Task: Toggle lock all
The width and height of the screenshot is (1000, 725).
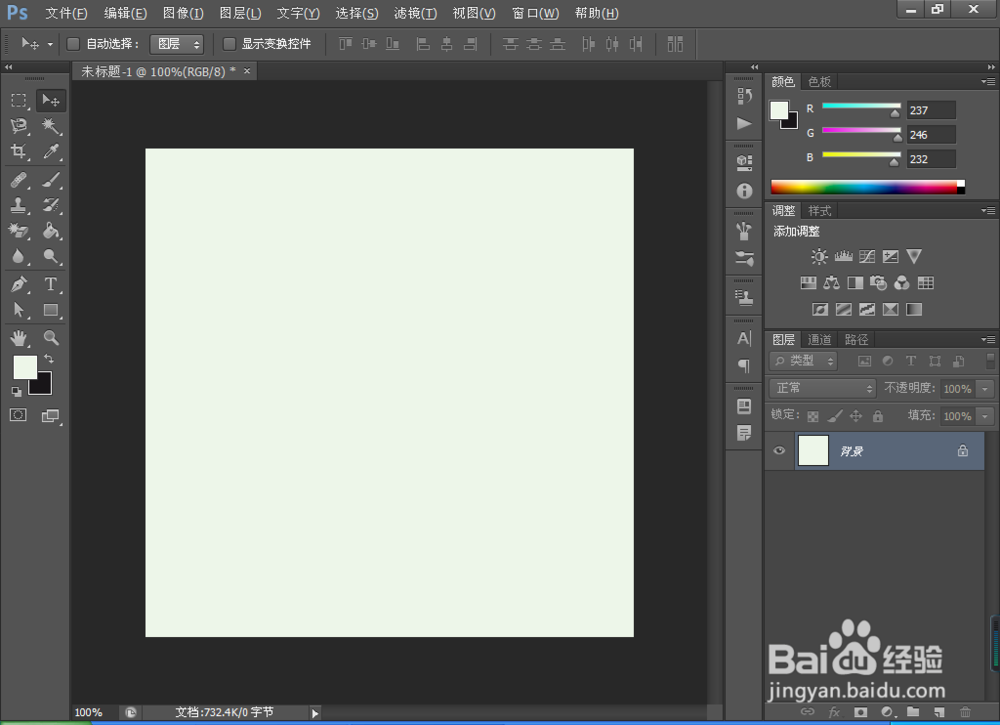Action: 878,416
